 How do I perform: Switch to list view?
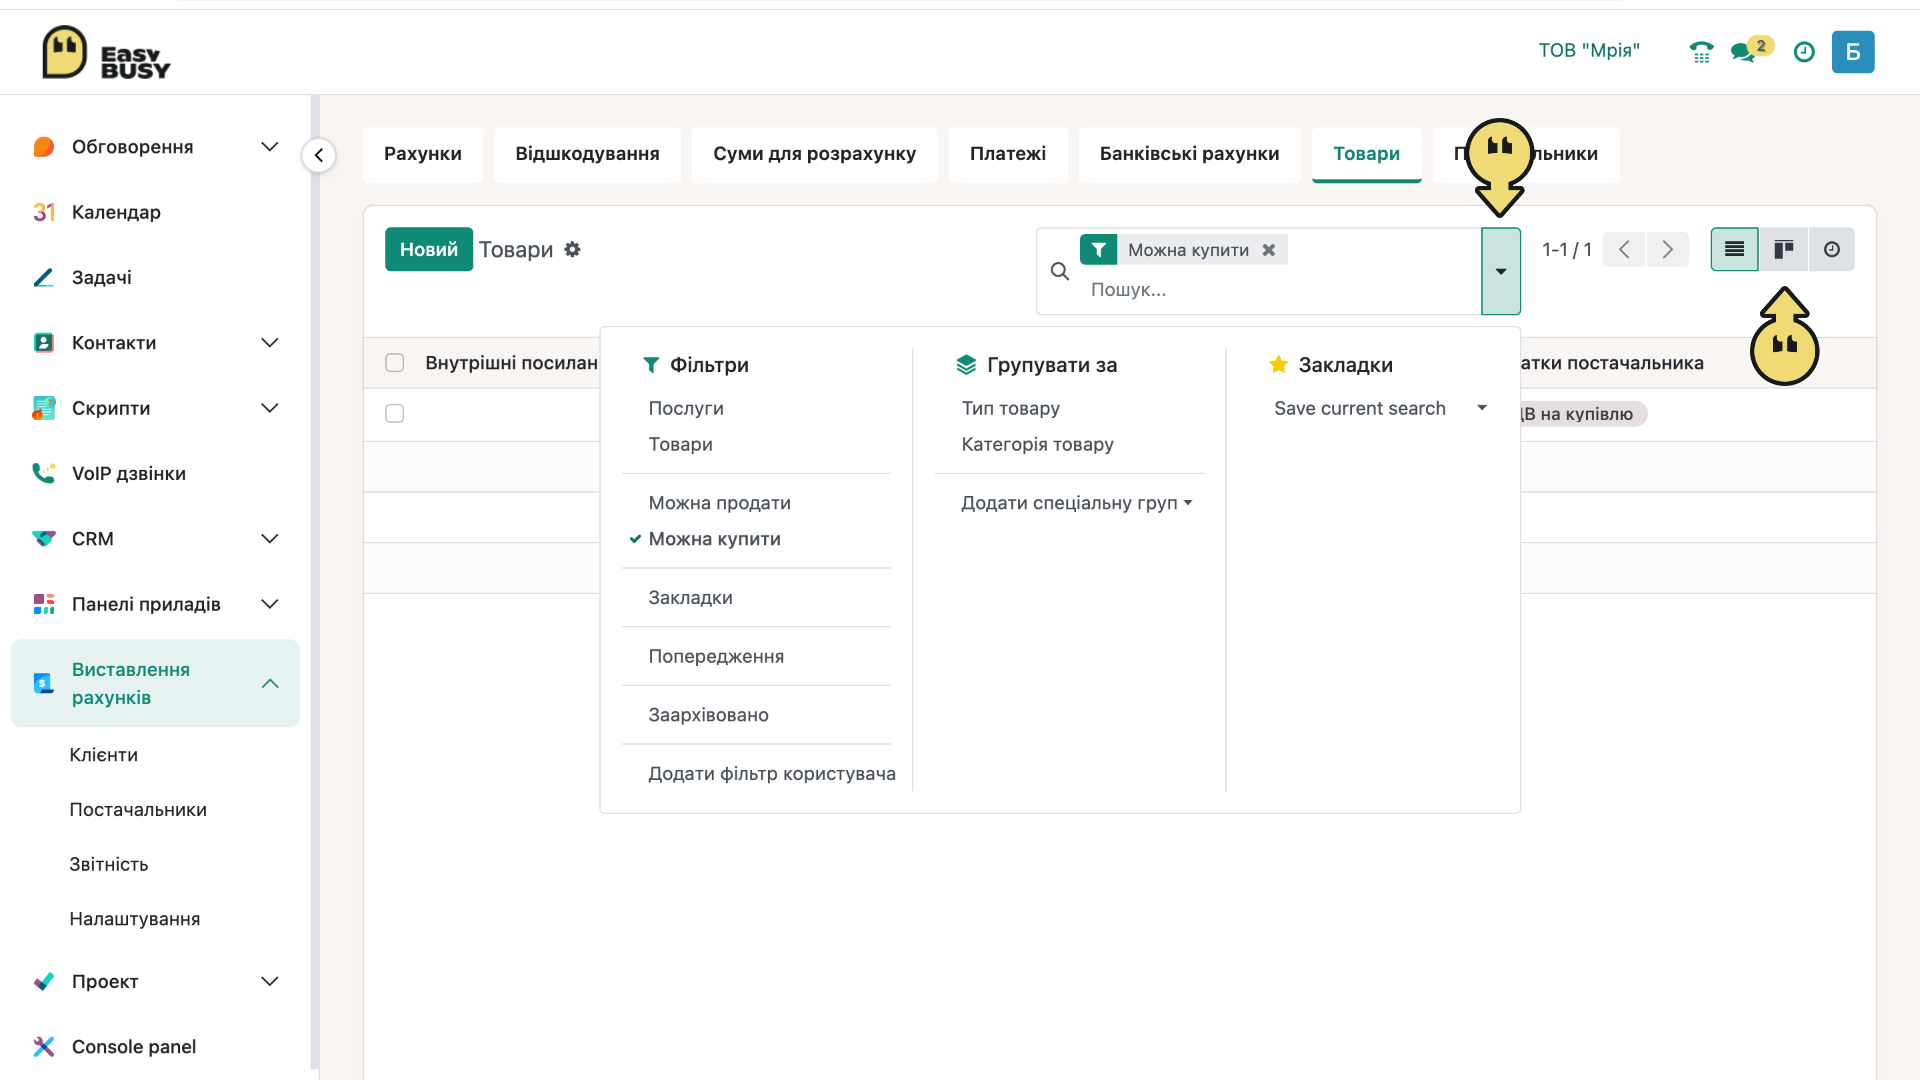point(1734,249)
